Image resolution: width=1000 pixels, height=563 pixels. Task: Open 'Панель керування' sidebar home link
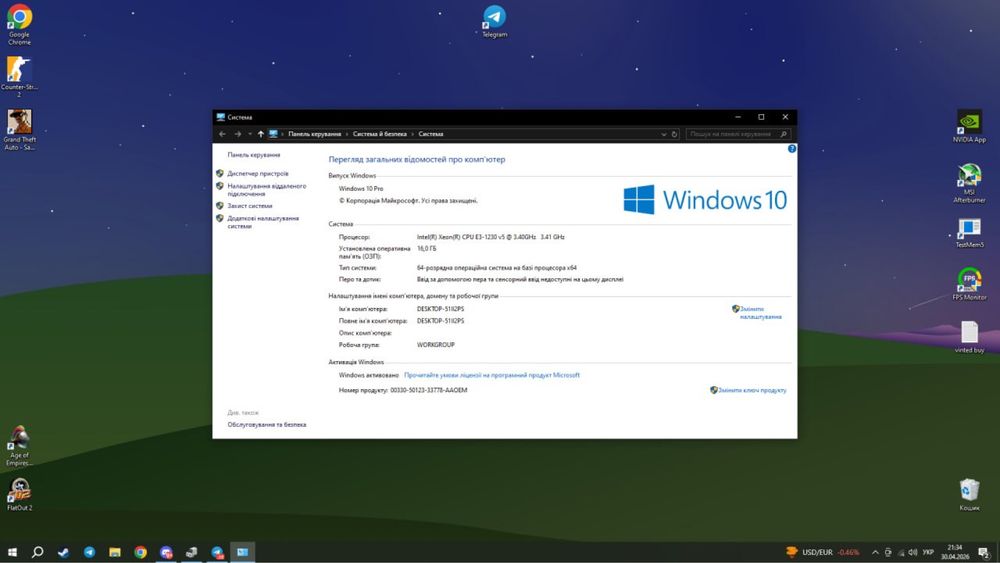254,155
